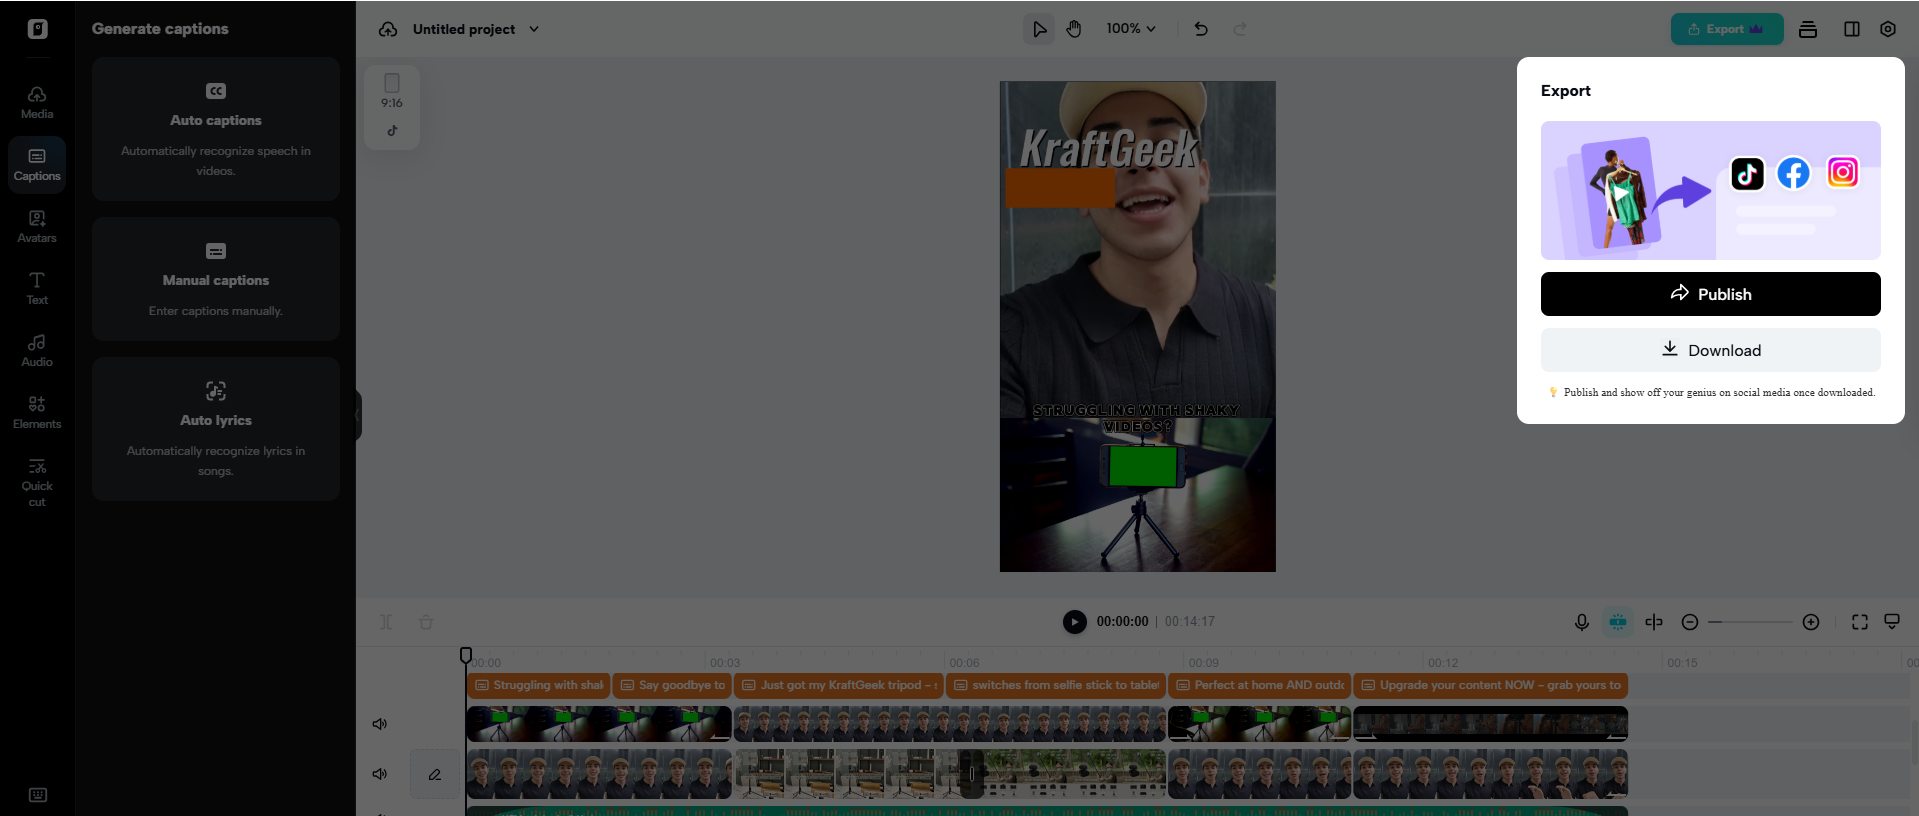Click the cloud save icon
This screenshot has width=1919, height=816.
coord(388,29)
